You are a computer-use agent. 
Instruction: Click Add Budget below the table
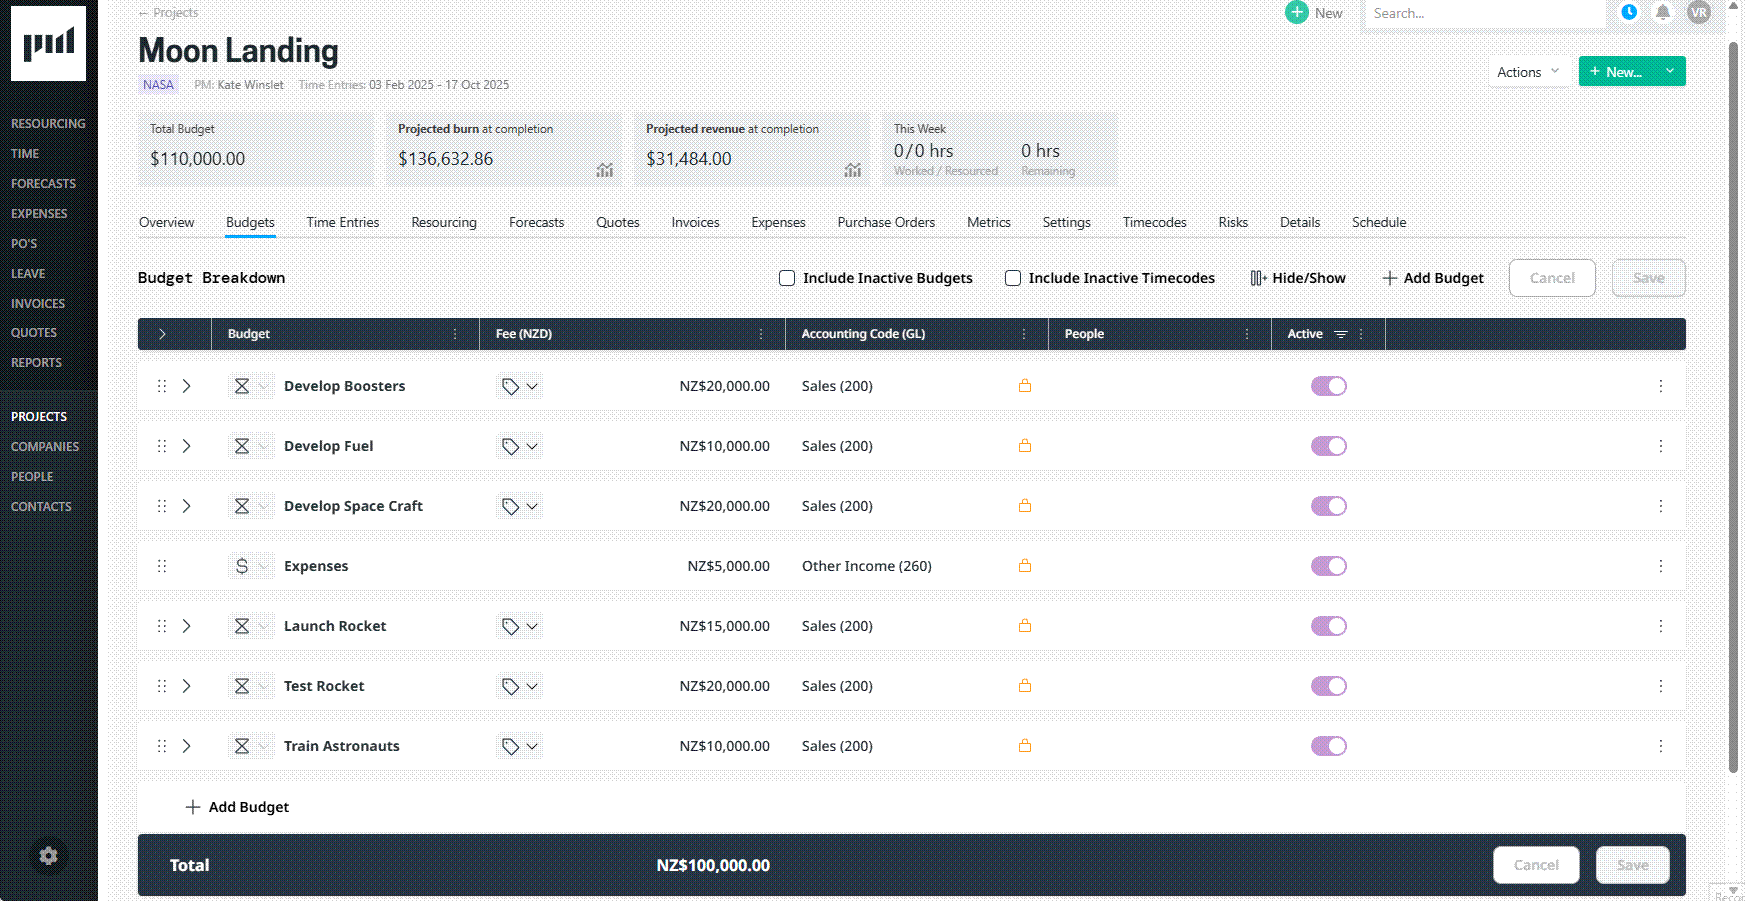pos(238,807)
